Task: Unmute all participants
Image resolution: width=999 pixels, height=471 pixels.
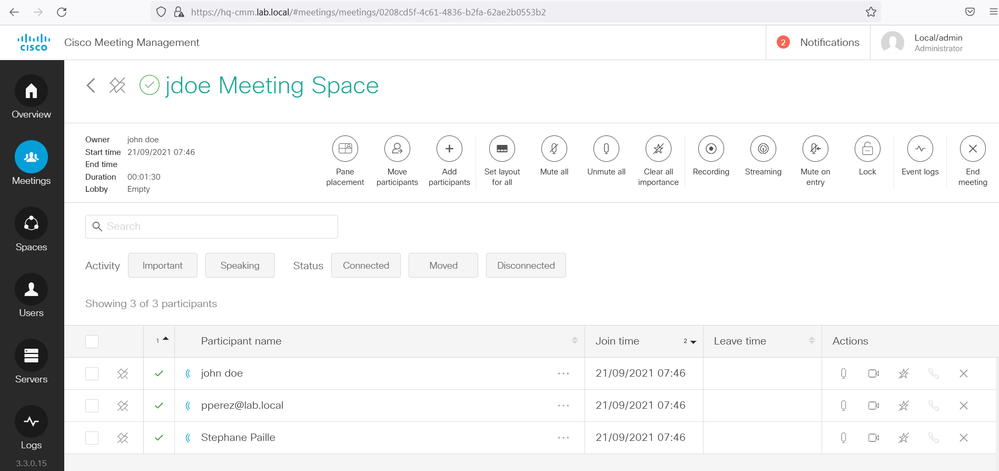Action: (606, 149)
